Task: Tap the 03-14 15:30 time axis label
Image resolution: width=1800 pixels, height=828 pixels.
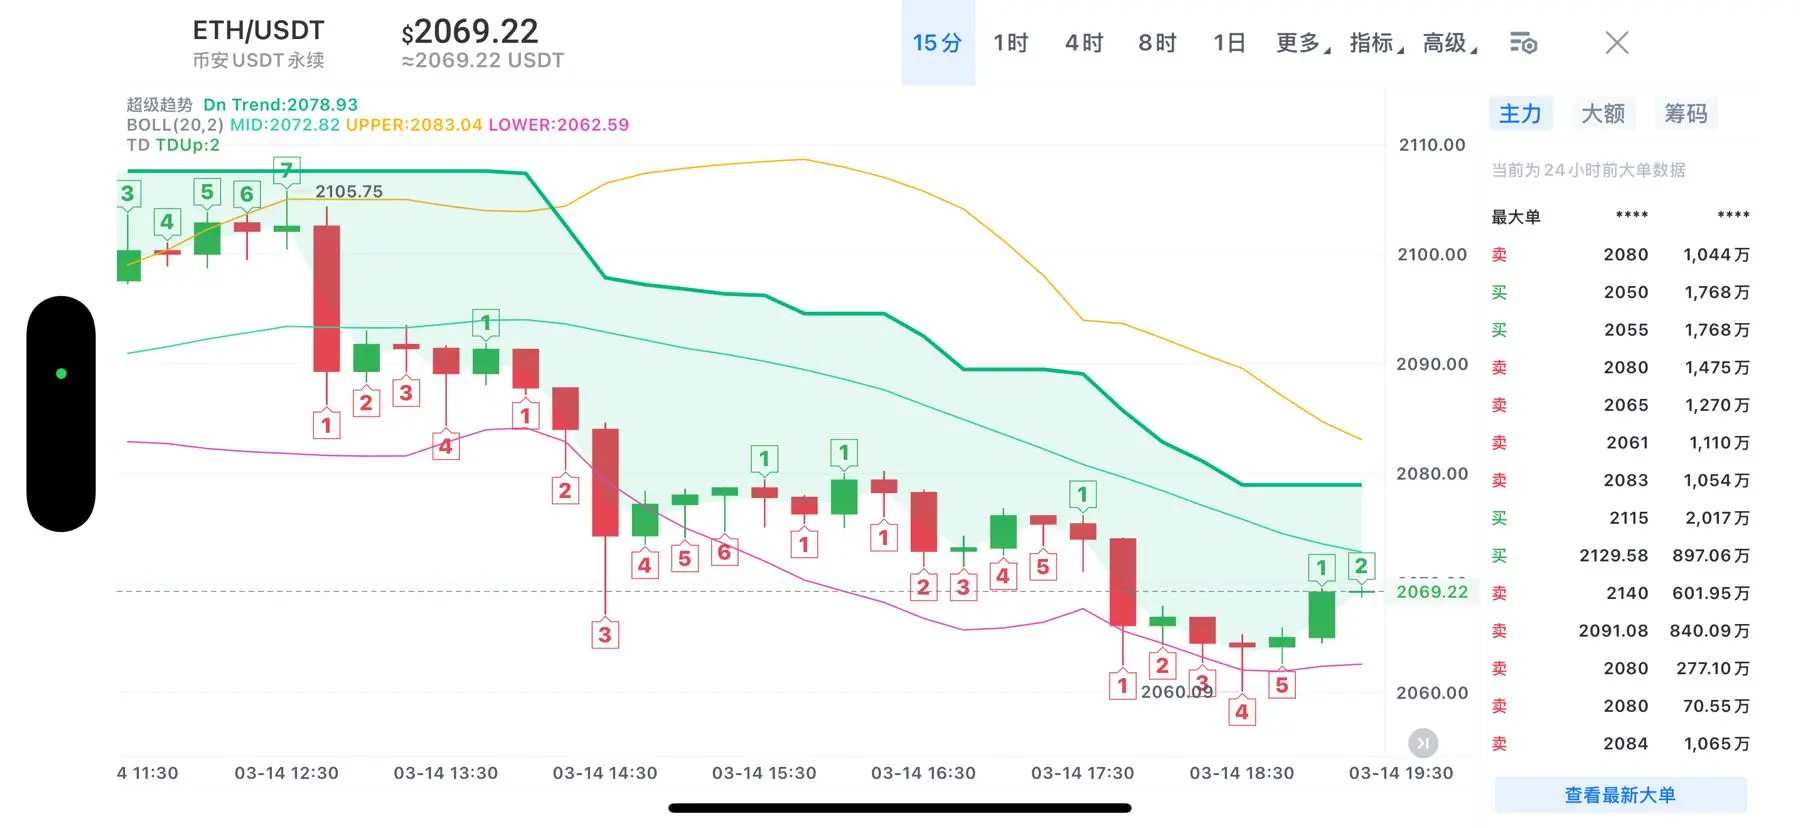Action: coord(764,773)
